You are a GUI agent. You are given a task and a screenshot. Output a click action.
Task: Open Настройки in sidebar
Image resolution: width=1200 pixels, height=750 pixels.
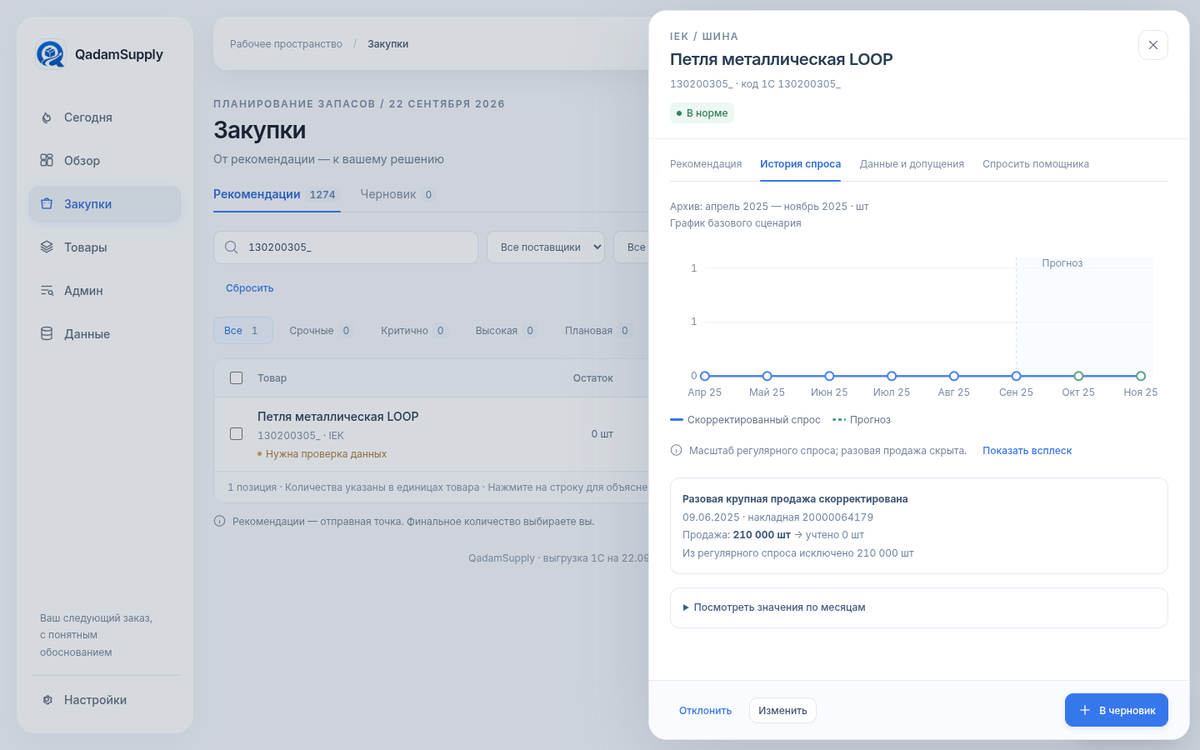(105, 700)
